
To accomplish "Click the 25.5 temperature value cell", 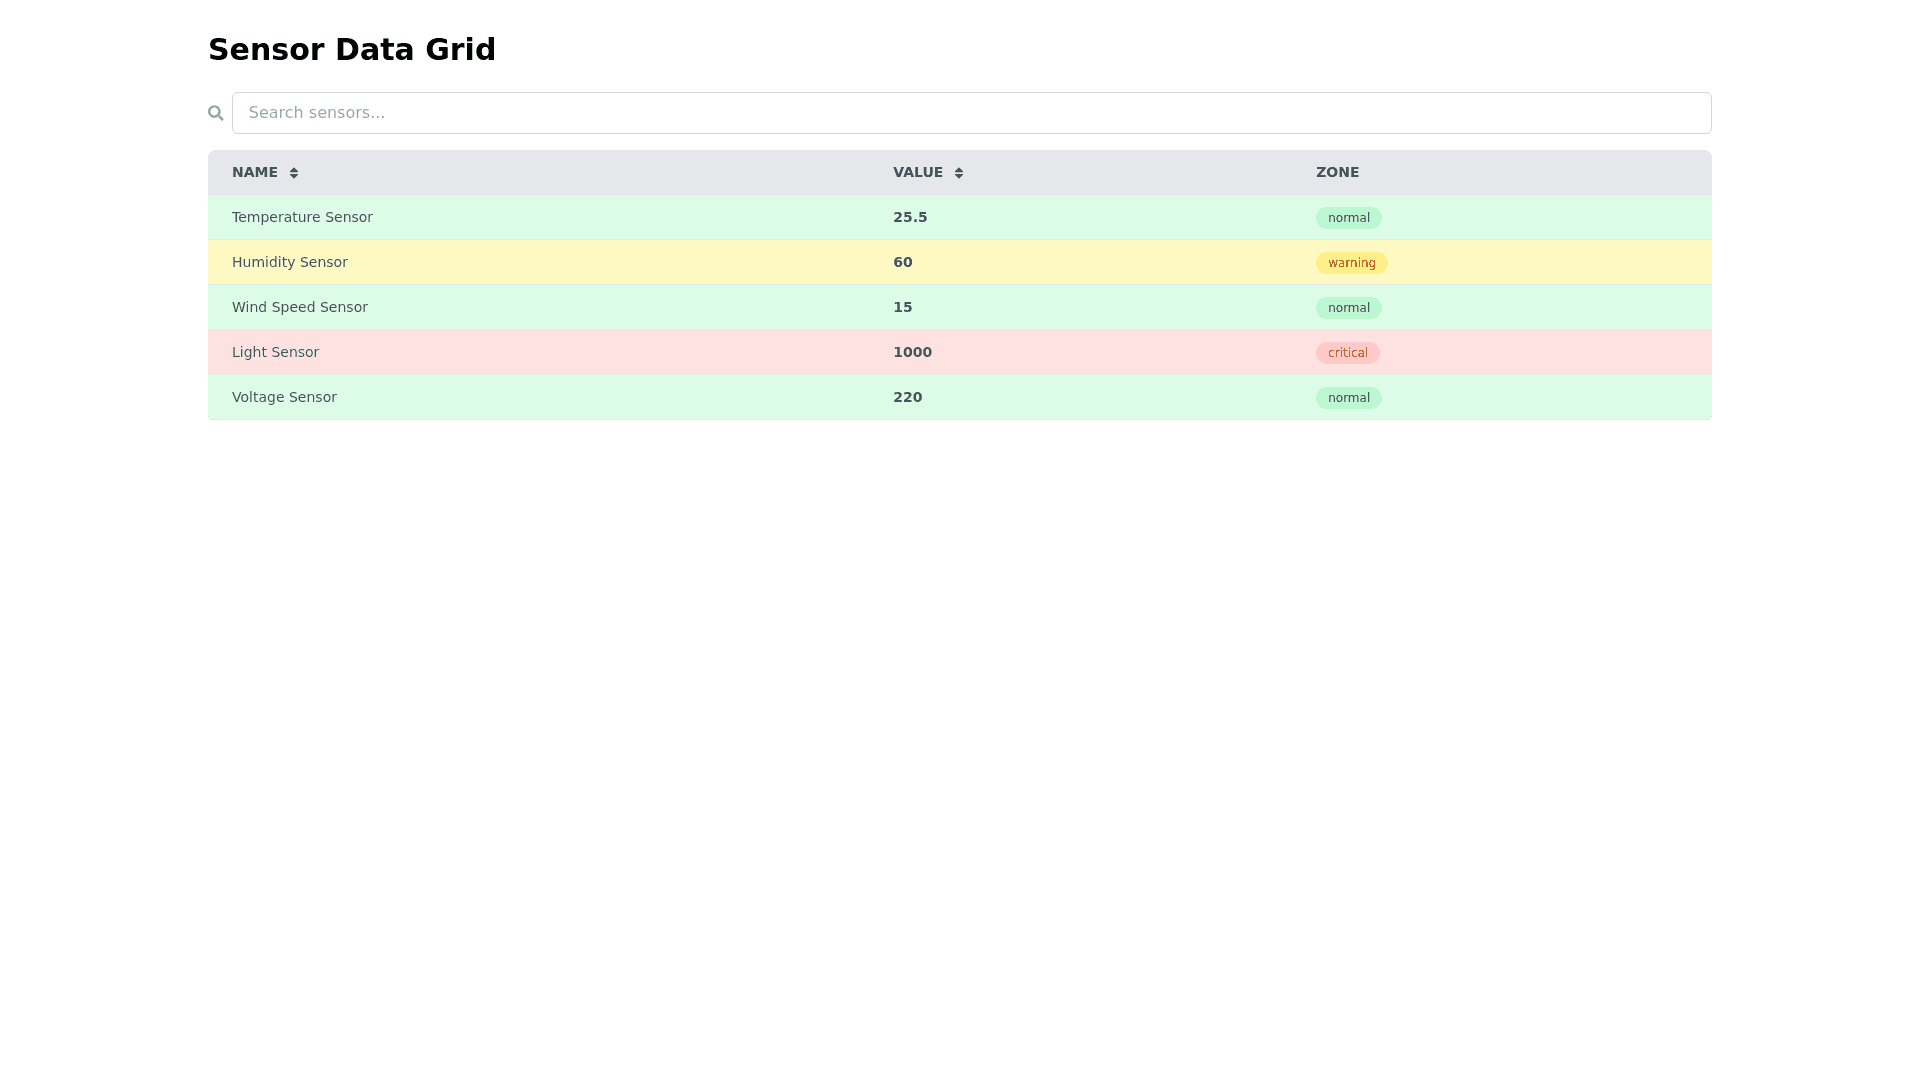I will coord(910,217).
